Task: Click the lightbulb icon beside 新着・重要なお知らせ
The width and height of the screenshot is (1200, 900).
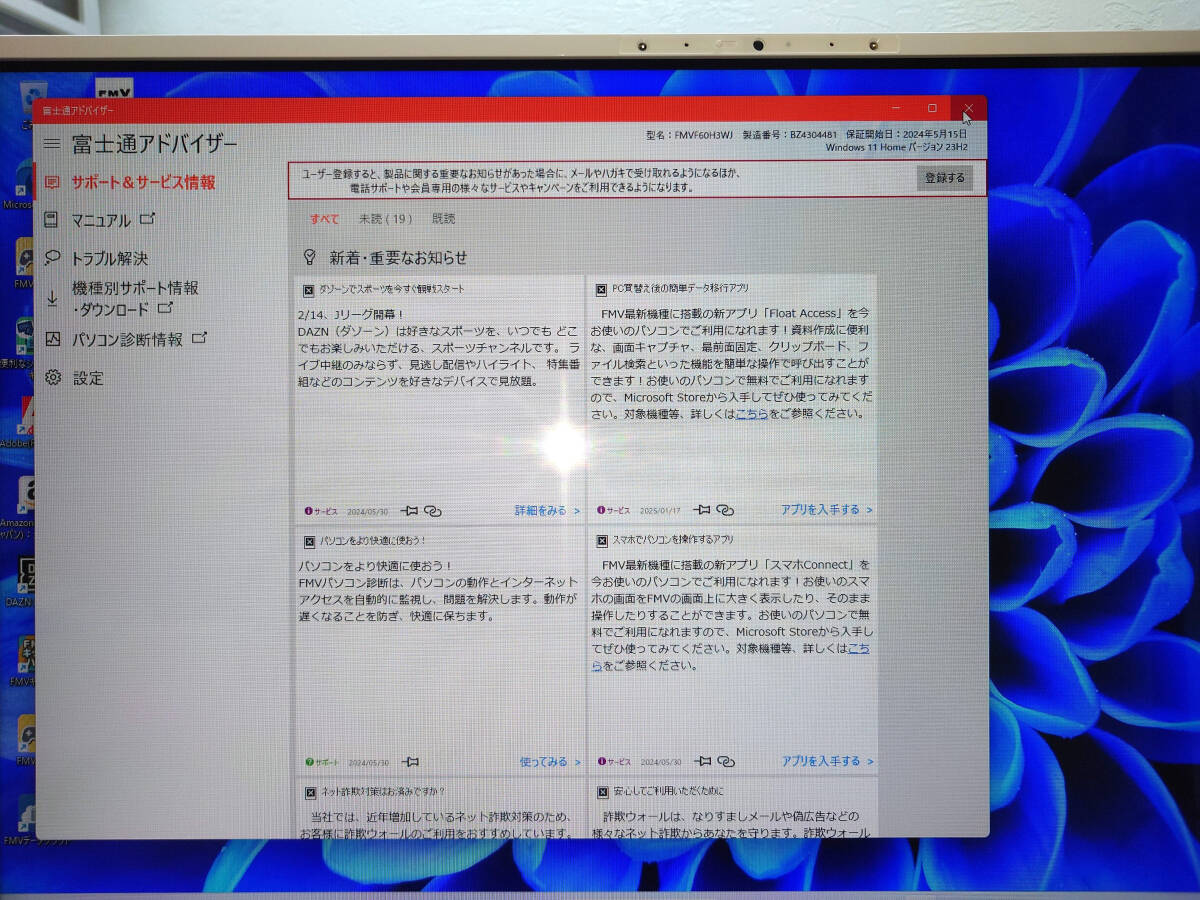Action: click(x=312, y=255)
